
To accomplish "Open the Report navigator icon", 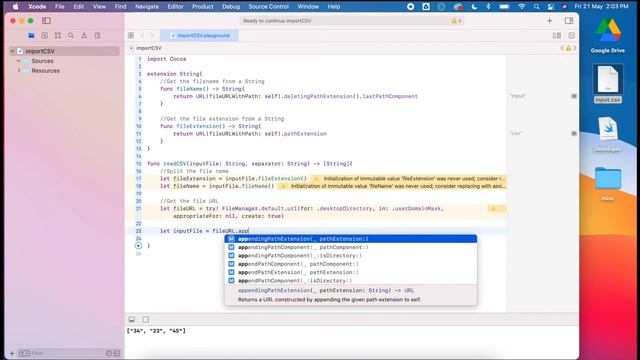I will pos(97,36).
